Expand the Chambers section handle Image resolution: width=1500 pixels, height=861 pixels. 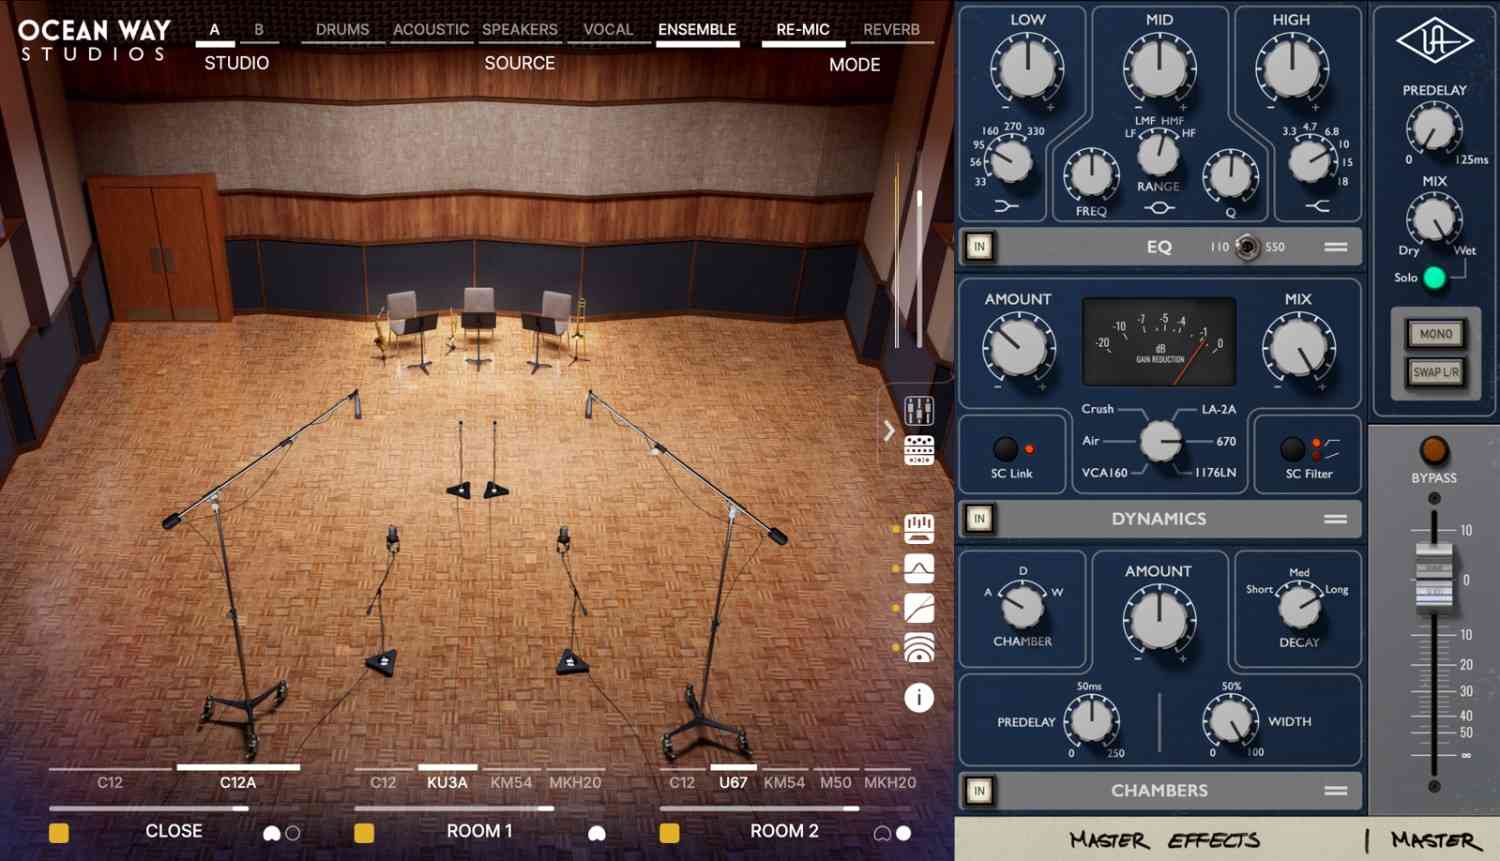tap(1334, 790)
